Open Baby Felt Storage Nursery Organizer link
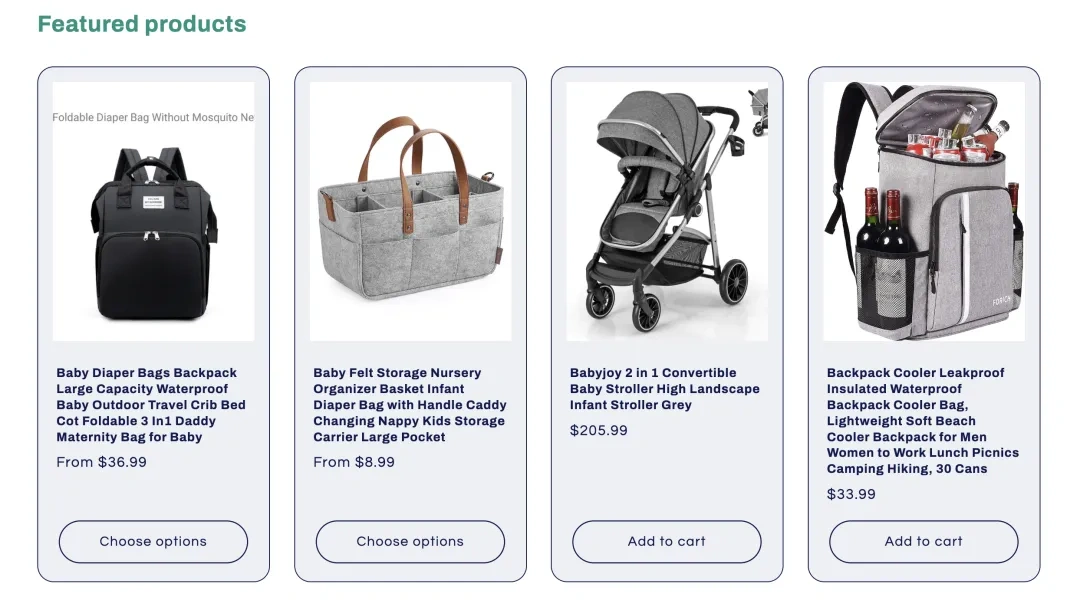This screenshot has width=1080, height=610. (x=409, y=405)
